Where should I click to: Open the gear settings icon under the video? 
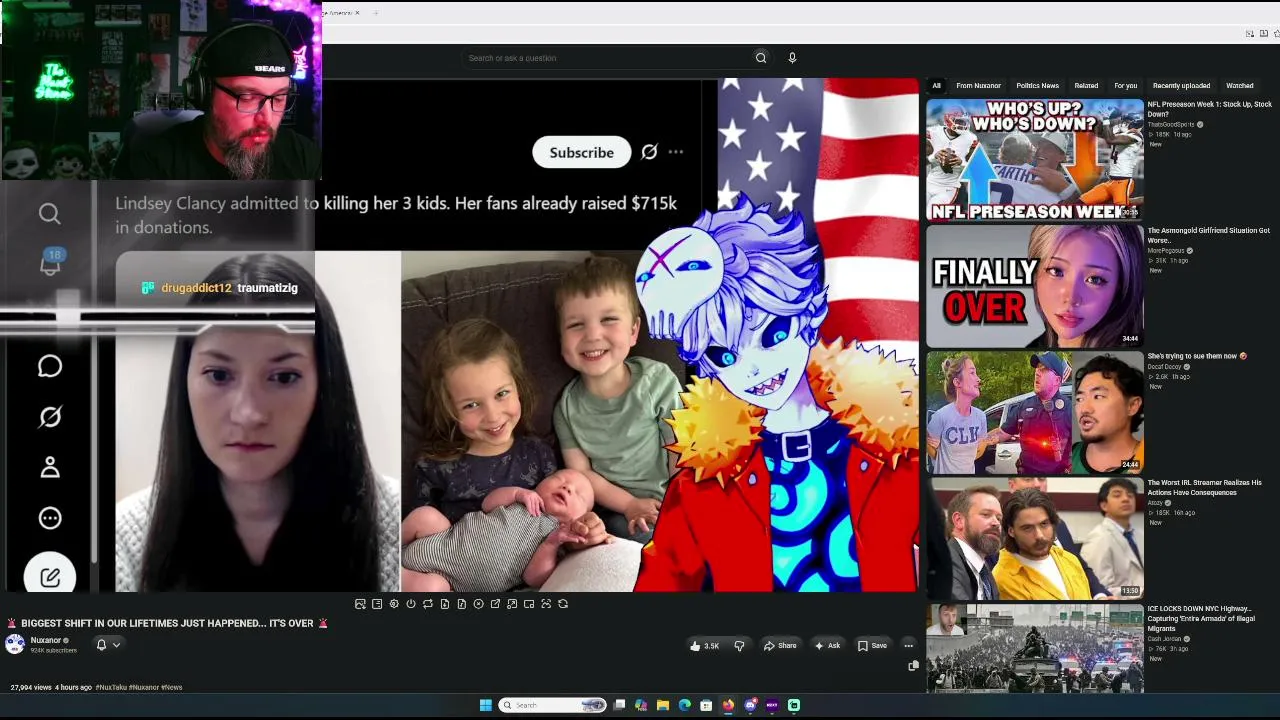[x=394, y=604]
